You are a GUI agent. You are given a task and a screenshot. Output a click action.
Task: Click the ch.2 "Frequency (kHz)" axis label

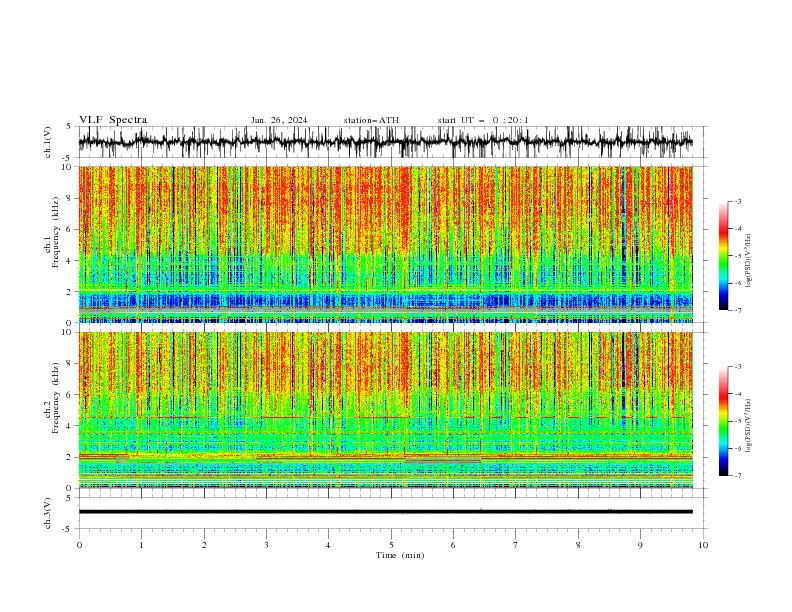[x=55, y=398]
